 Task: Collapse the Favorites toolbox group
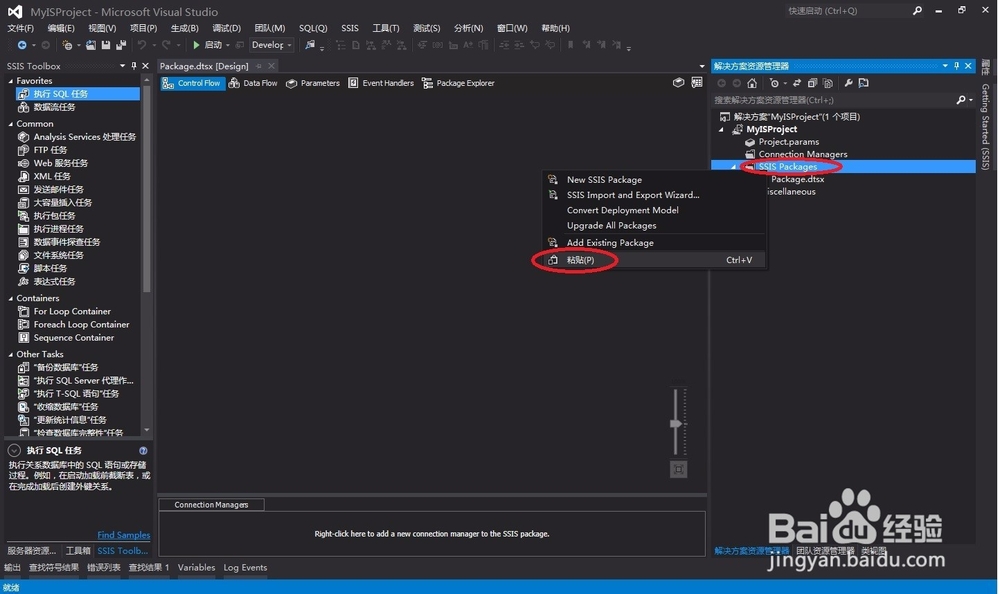(10, 81)
